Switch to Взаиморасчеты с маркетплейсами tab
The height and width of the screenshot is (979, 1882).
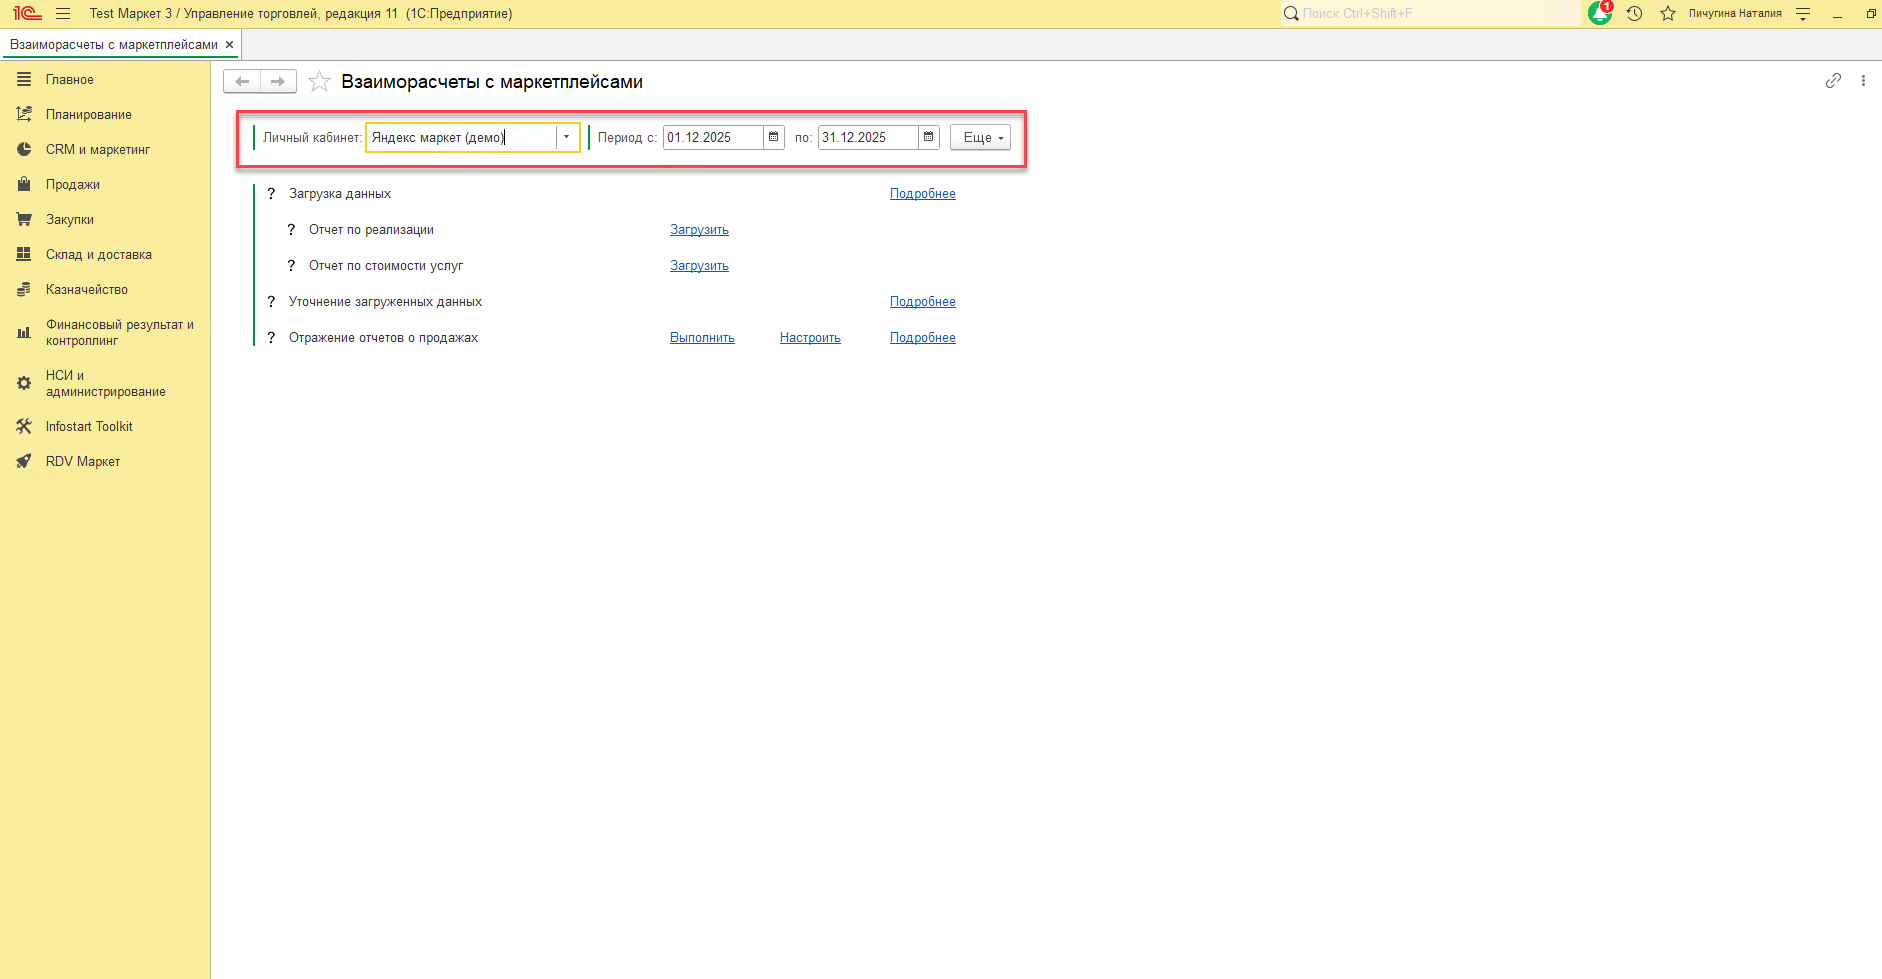click(x=114, y=45)
